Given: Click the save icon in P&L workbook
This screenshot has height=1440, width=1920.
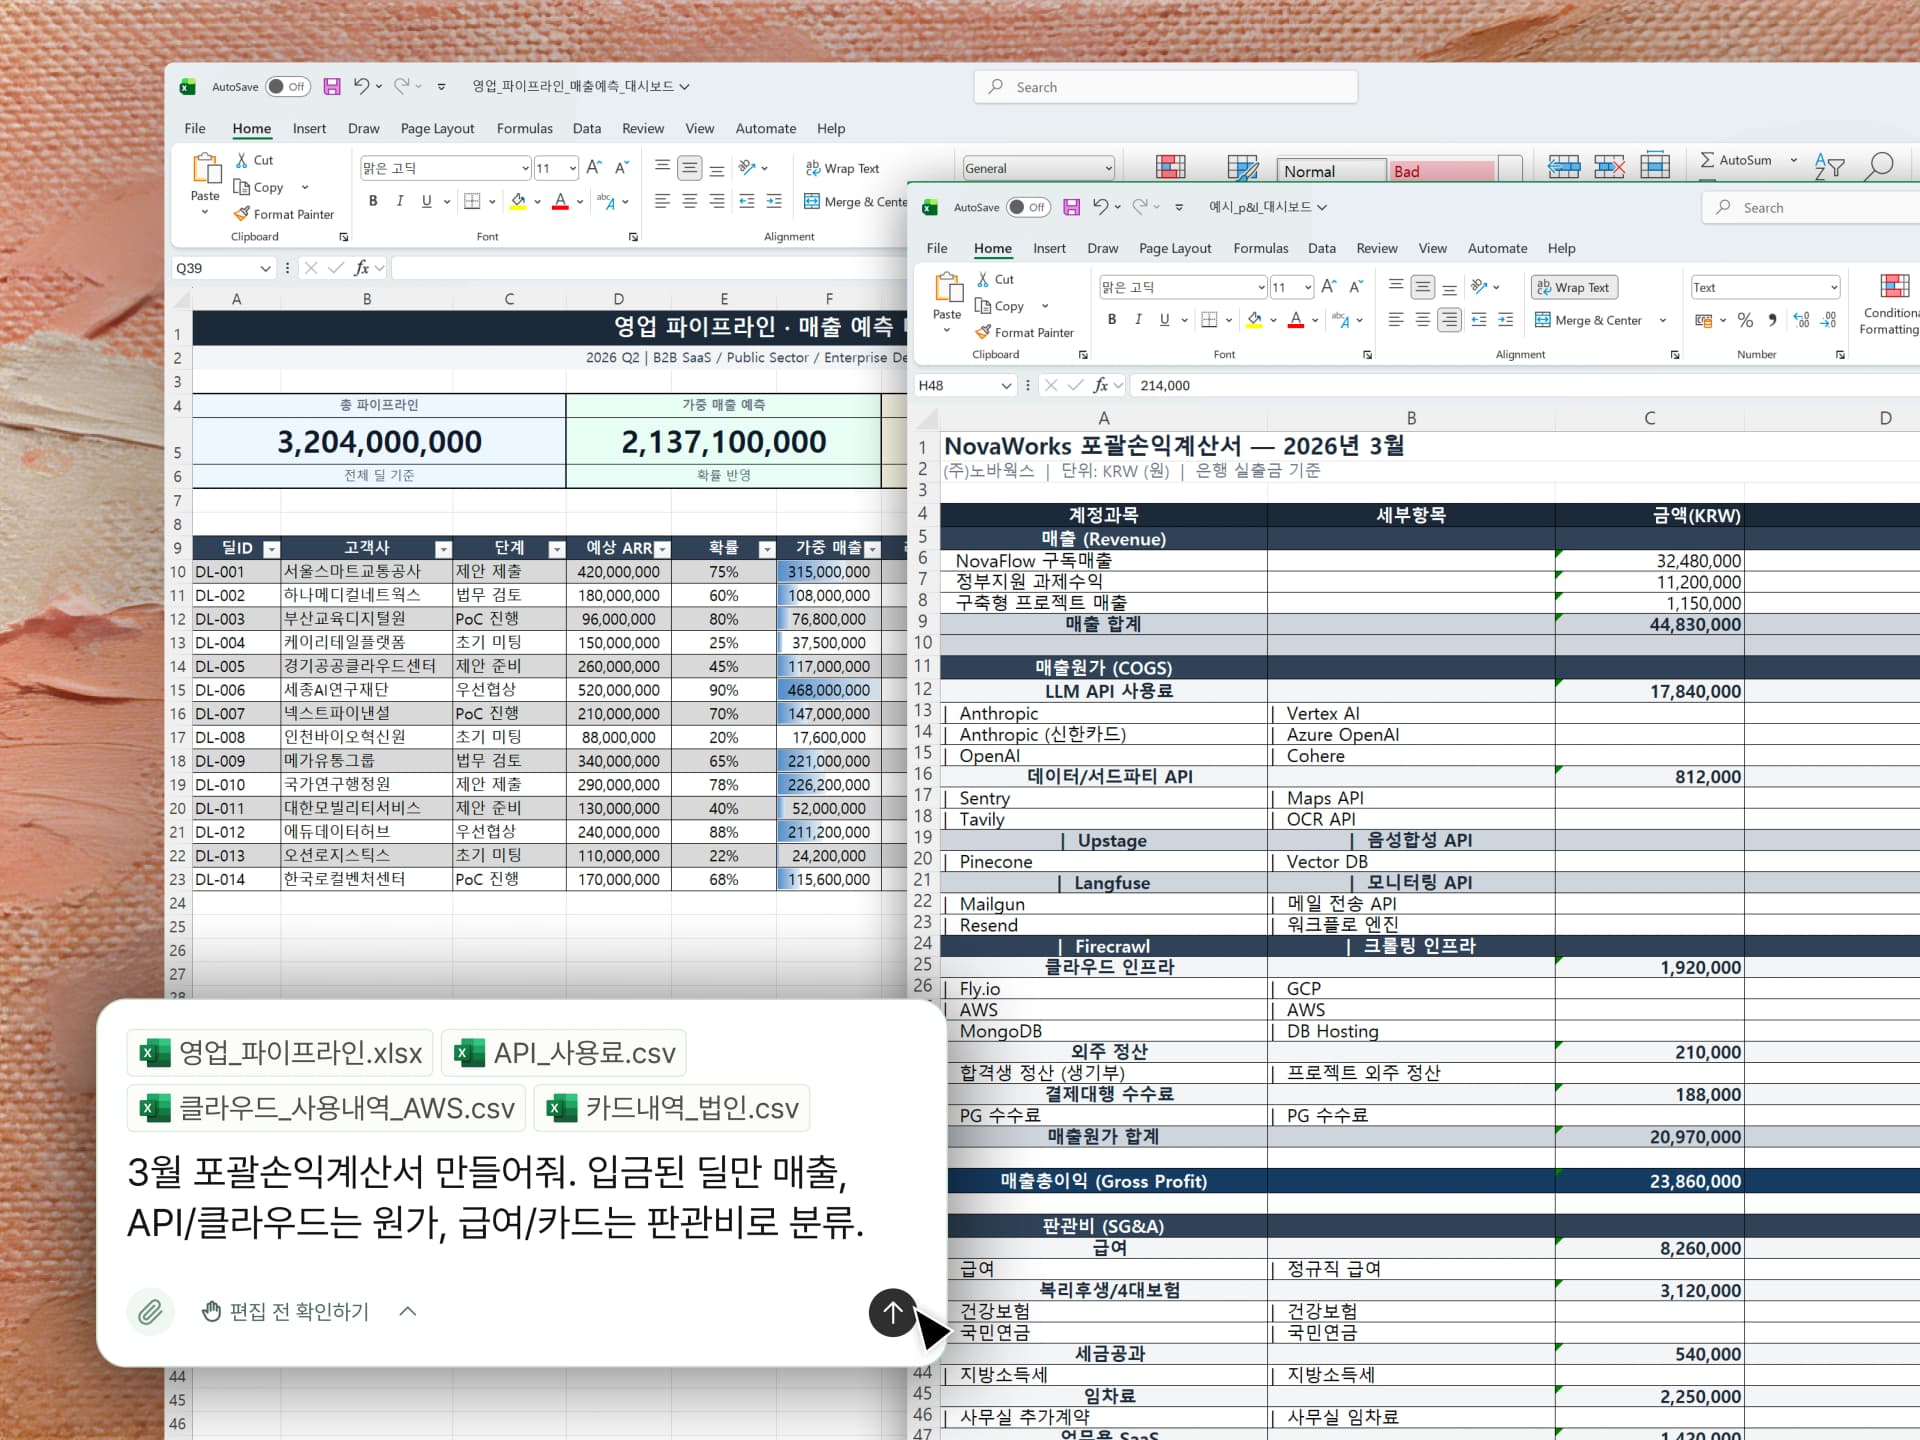Looking at the screenshot, I should coord(1071,207).
